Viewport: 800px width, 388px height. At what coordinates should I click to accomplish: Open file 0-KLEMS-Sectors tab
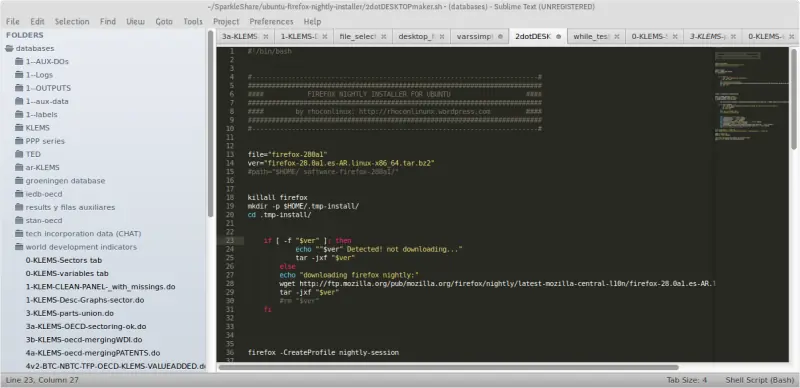pyautogui.click(x=64, y=260)
